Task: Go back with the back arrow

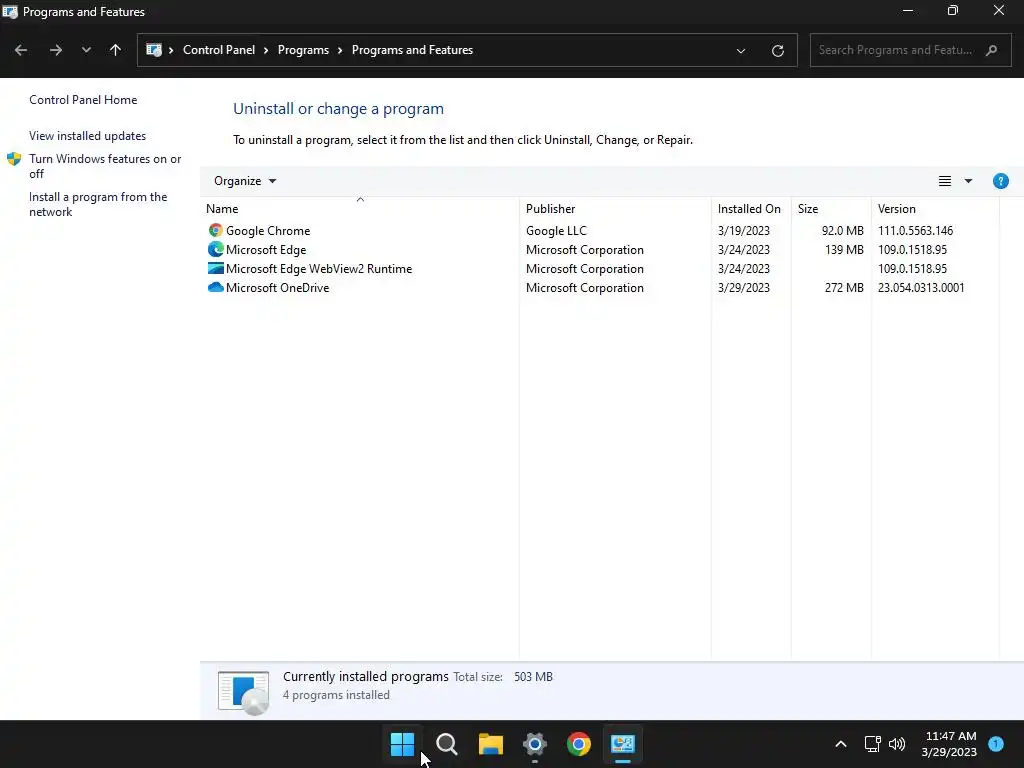Action: pyautogui.click(x=21, y=50)
